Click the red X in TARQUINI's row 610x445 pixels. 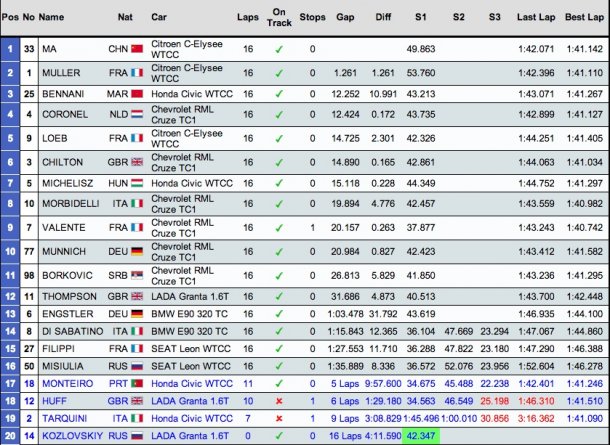pos(279,419)
